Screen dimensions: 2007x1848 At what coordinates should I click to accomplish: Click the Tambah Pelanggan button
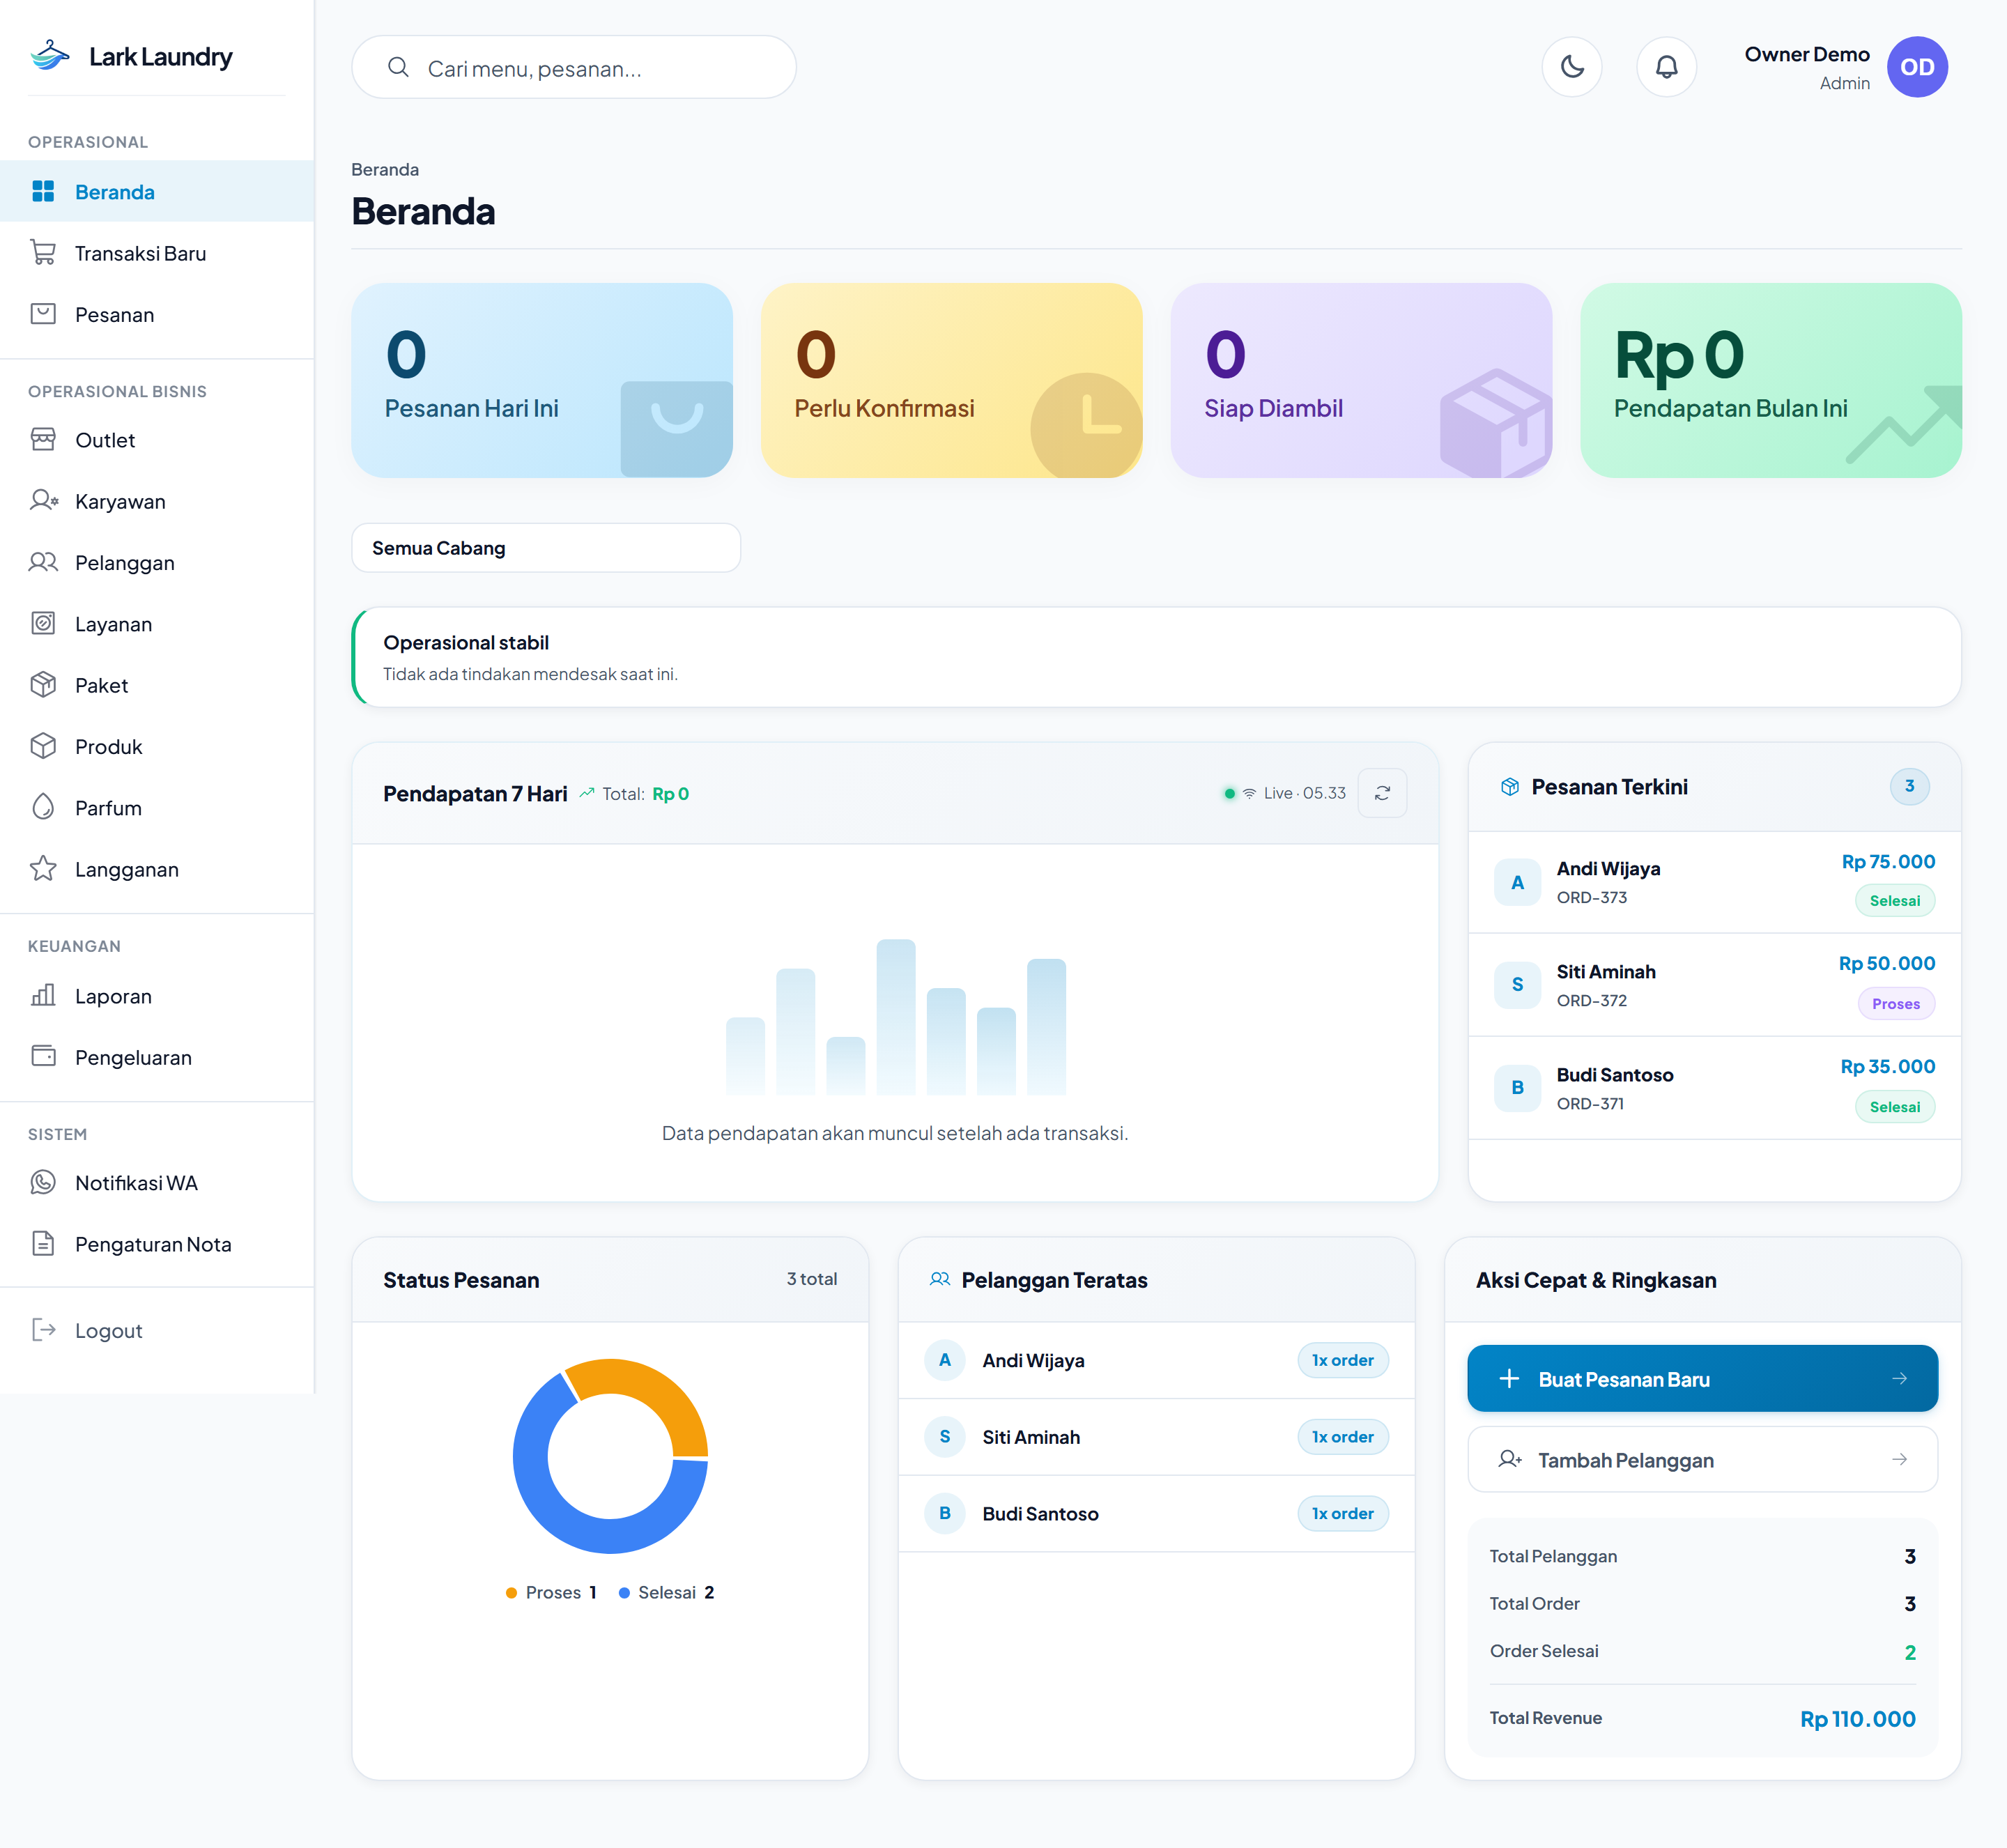click(1702, 1460)
